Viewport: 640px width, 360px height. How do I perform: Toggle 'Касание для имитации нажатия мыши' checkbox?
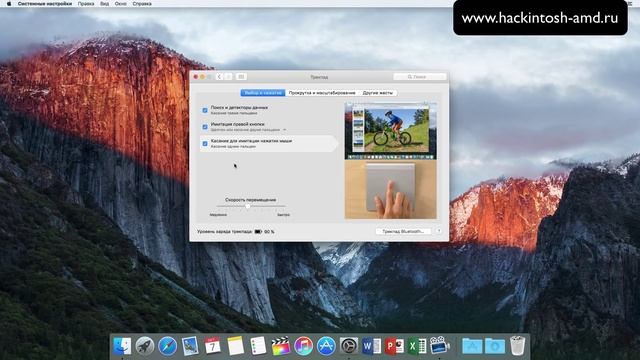[x=205, y=144]
